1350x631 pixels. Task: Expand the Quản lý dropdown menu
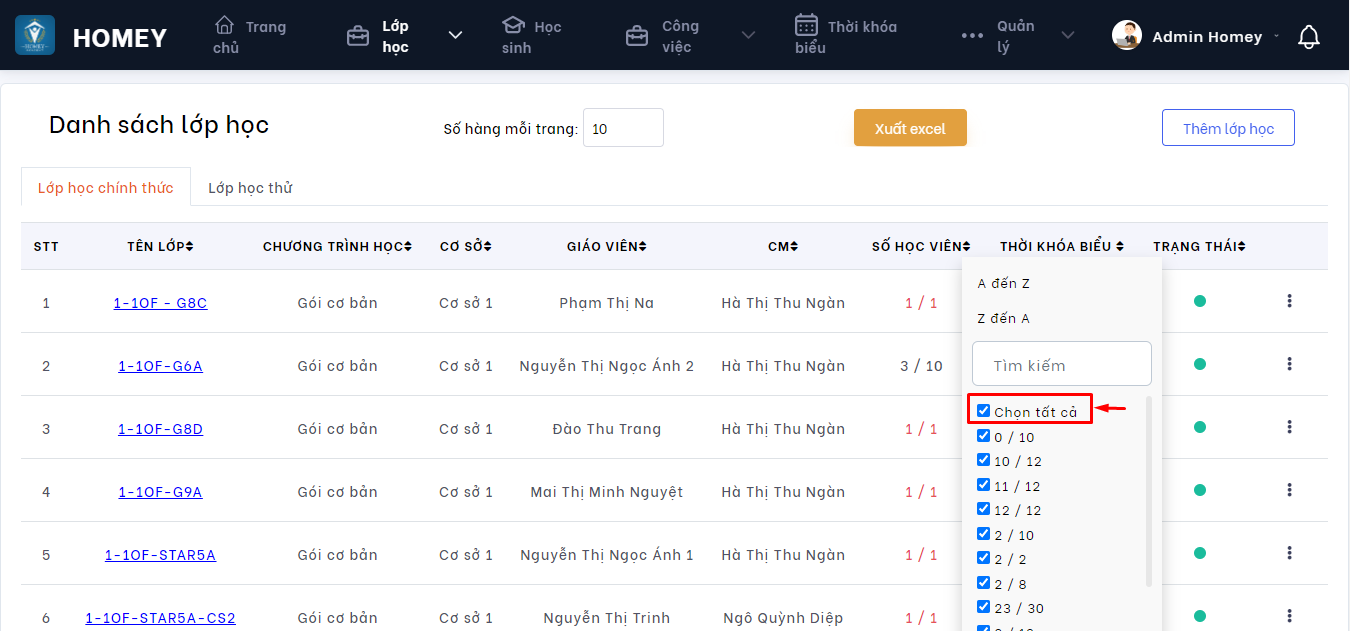click(1067, 36)
